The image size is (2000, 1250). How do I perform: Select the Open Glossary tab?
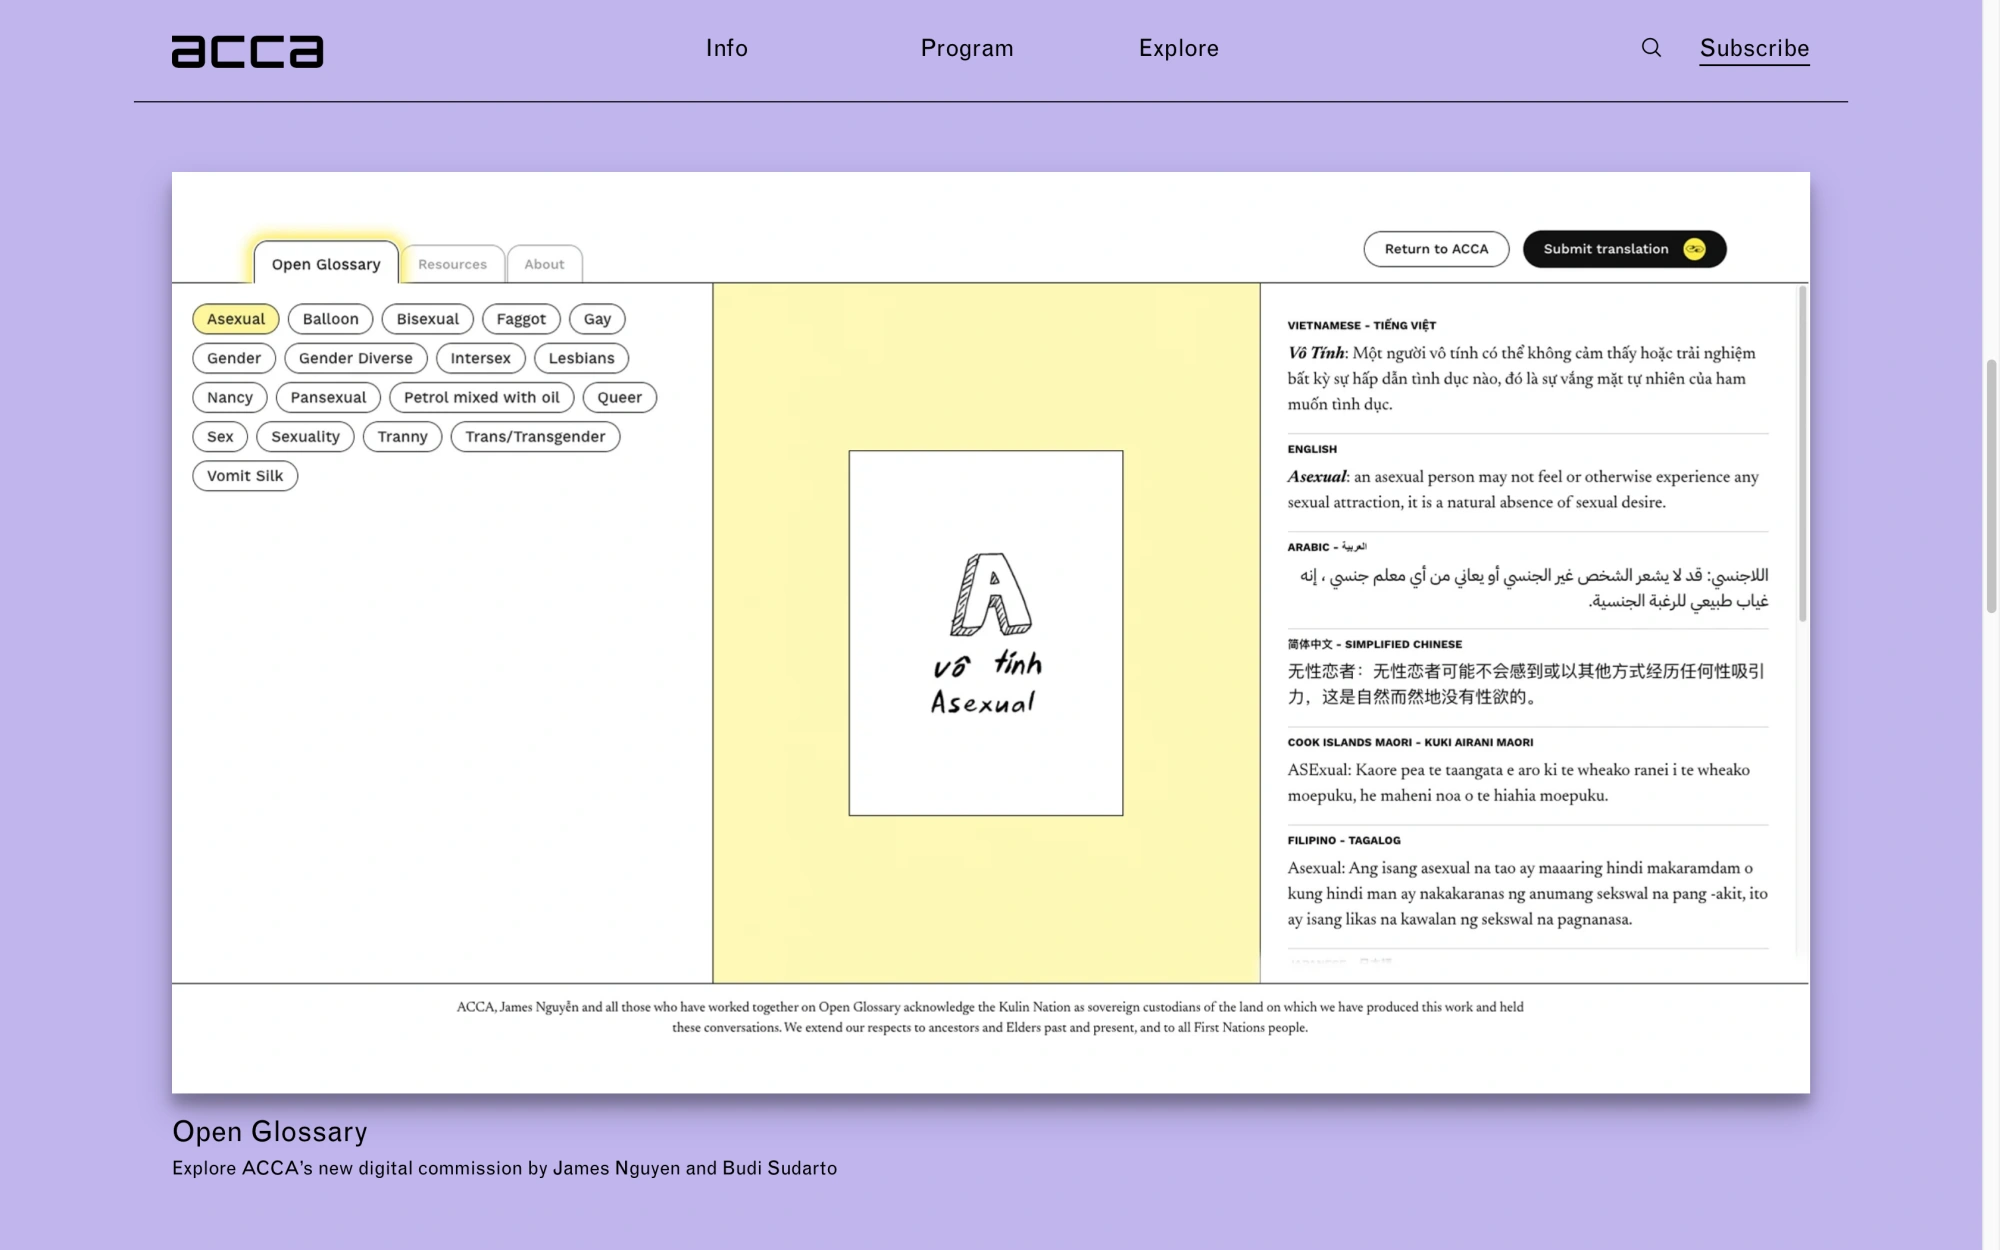click(x=326, y=264)
